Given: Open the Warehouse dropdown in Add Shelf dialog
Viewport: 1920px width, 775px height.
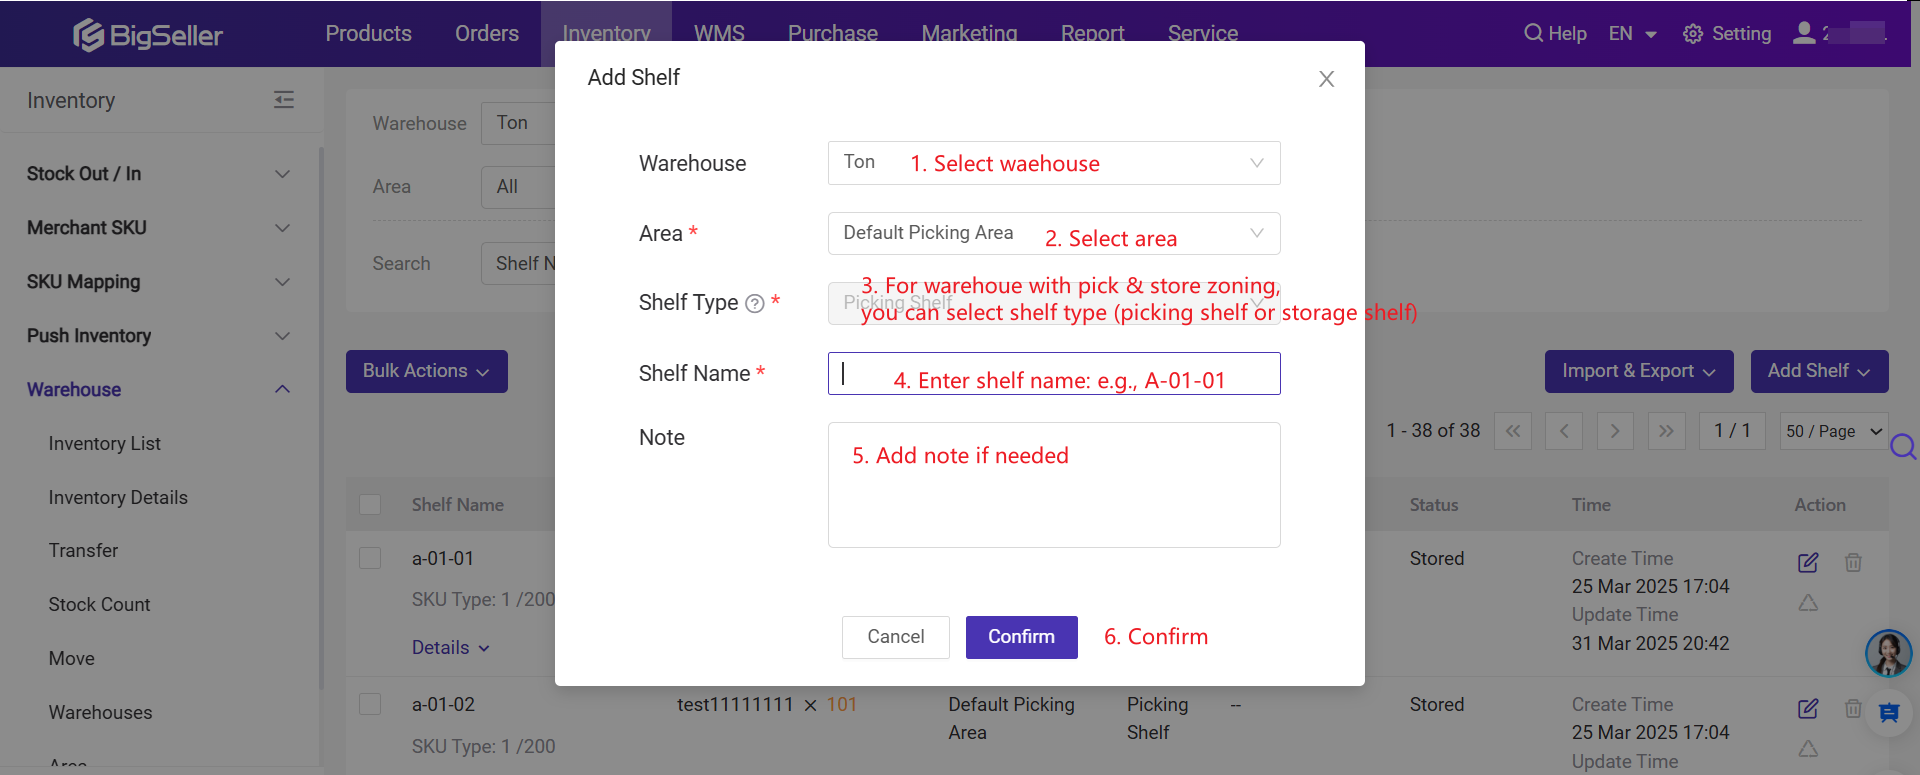Looking at the screenshot, I should pos(1054,163).
